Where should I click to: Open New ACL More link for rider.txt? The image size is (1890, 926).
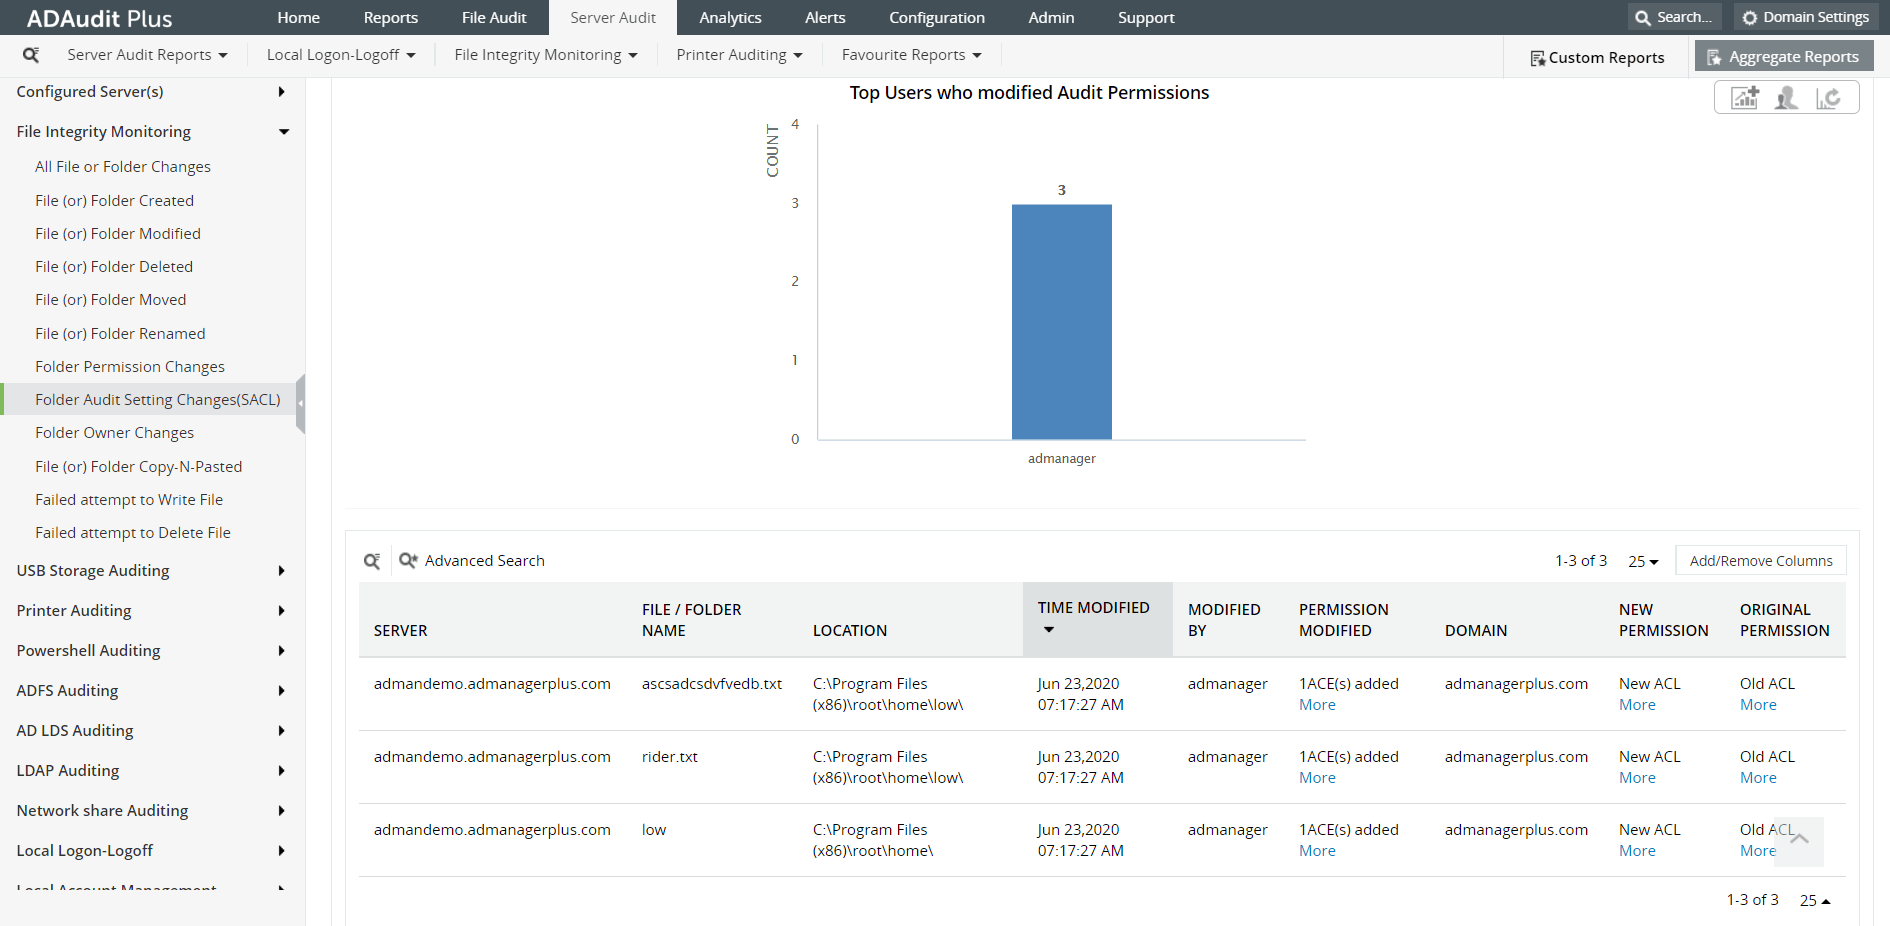coord(1637,778)
